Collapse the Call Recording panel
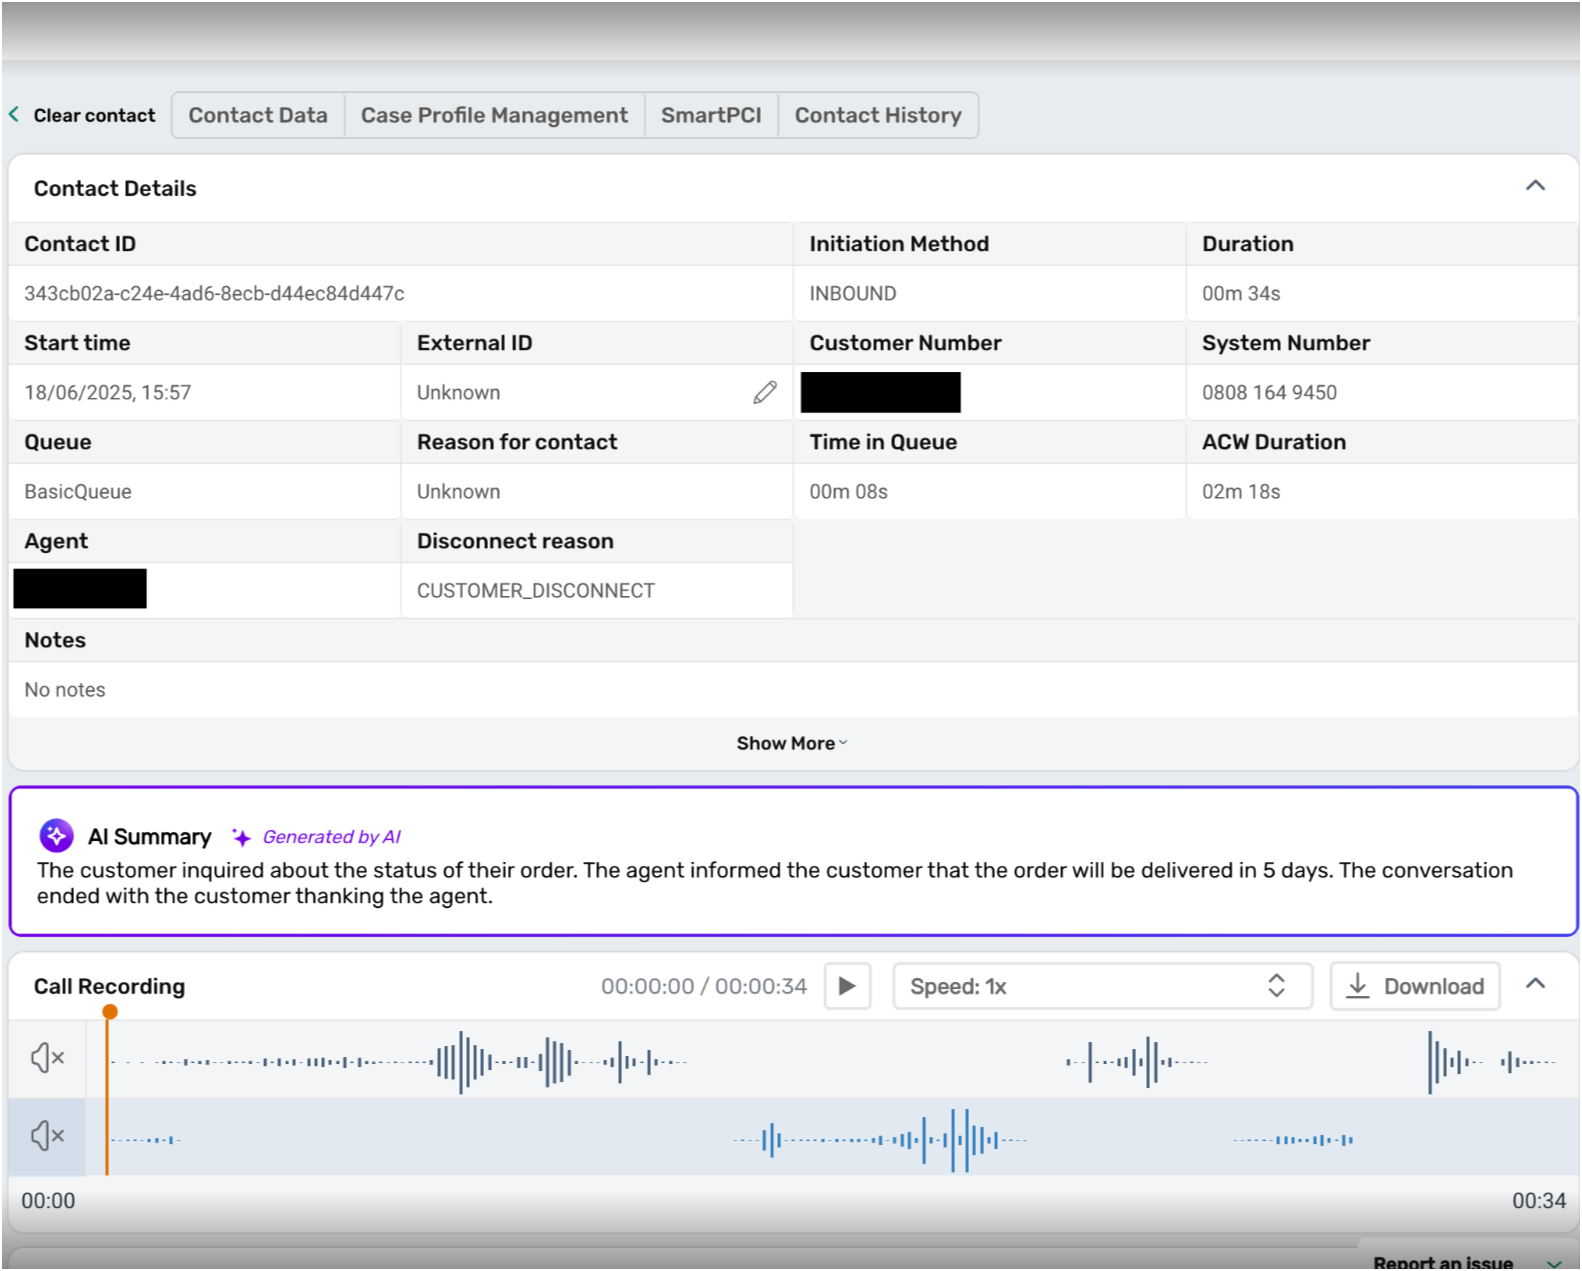 (x=1535, y=984)
